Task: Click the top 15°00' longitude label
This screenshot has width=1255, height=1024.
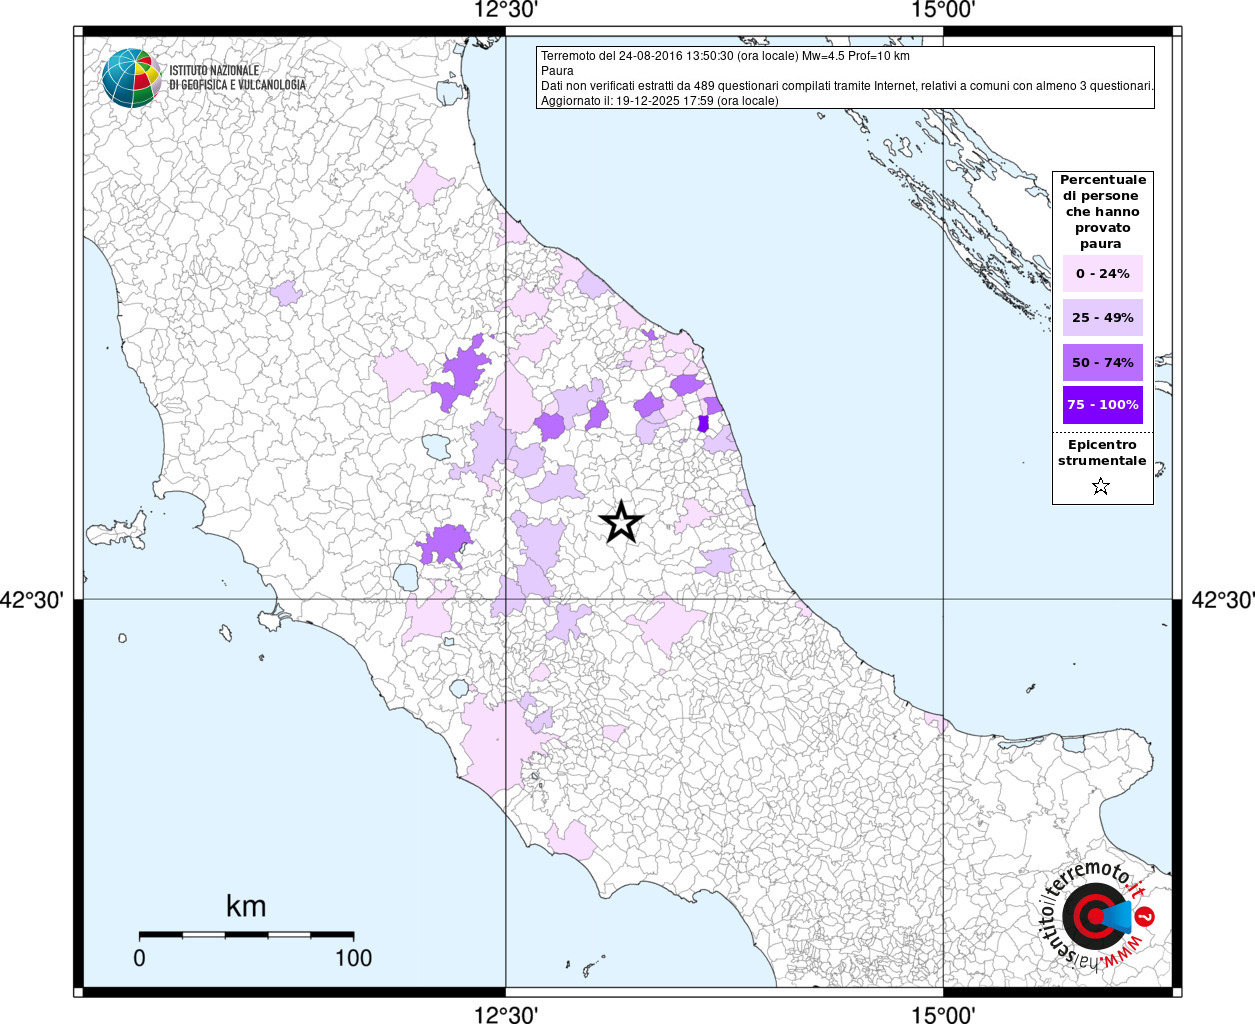Action: (x=943, y=10)
